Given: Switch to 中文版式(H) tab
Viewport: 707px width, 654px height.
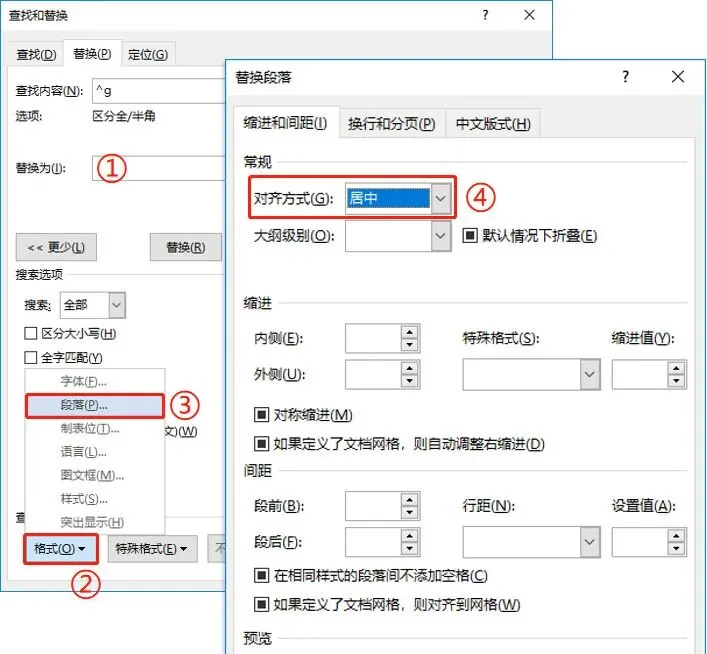Looking at the screenshot, I should 493,123.
